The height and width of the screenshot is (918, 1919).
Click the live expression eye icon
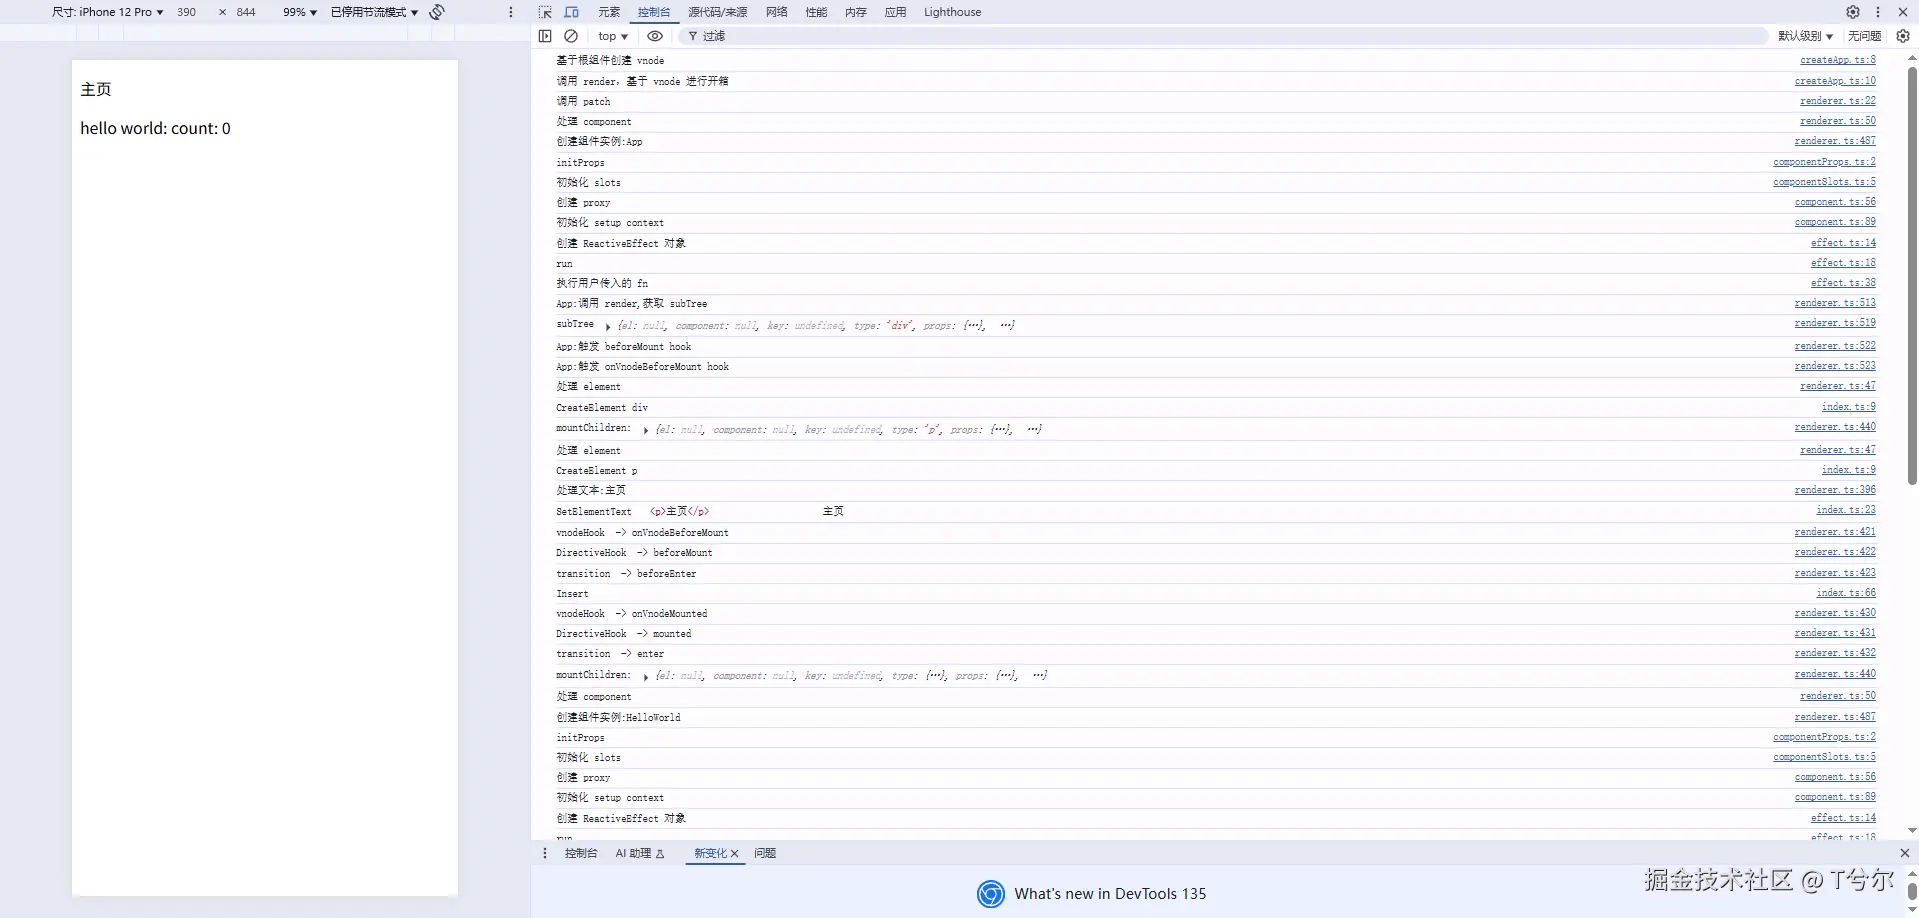[x=655, y=36]
